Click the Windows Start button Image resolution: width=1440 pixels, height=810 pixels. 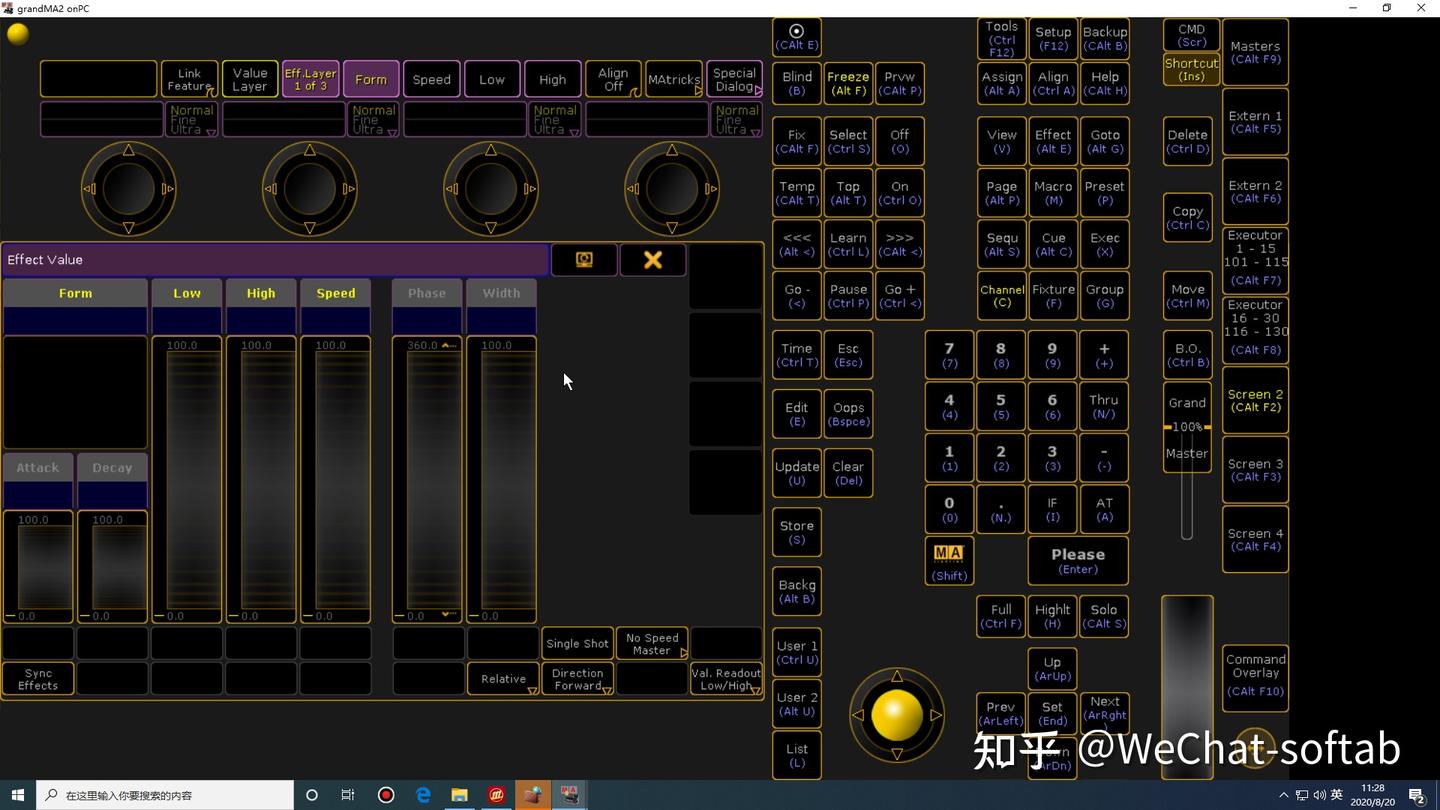[x=18, y=795]
